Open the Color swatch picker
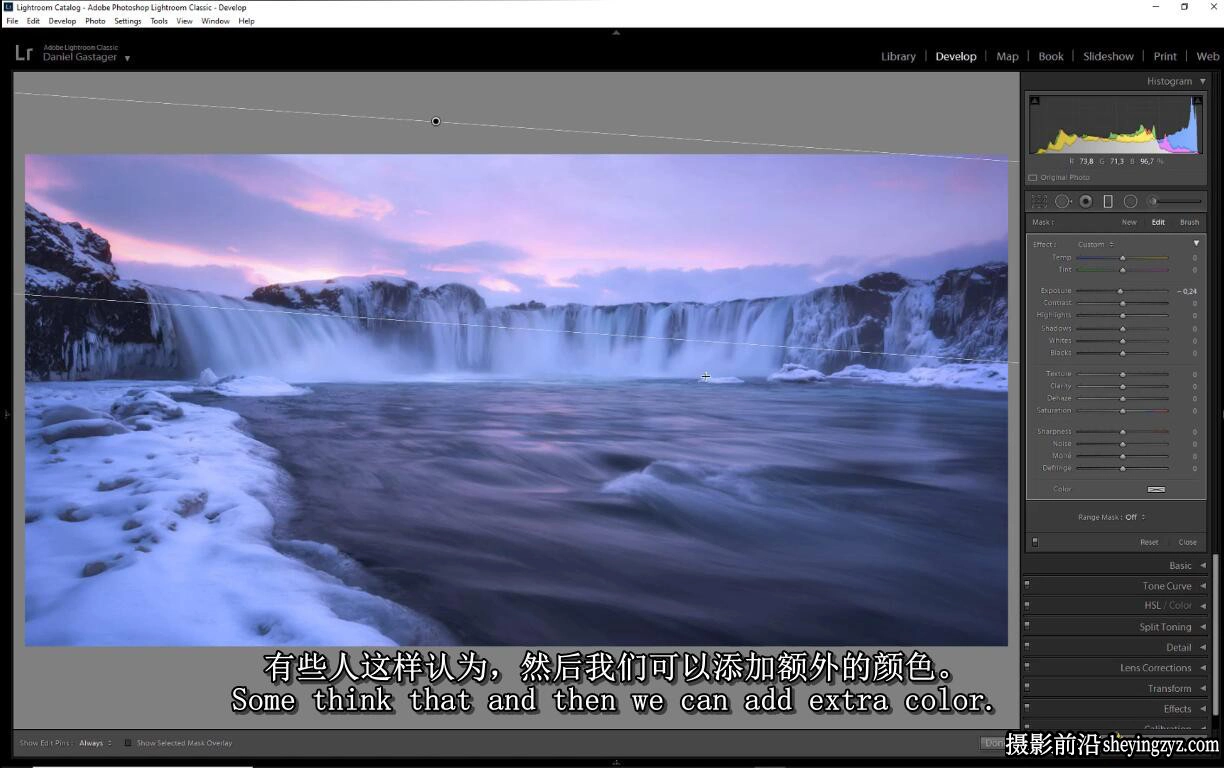The width and height of the screenshot is (1224, 768). [x=1156, y=490]
